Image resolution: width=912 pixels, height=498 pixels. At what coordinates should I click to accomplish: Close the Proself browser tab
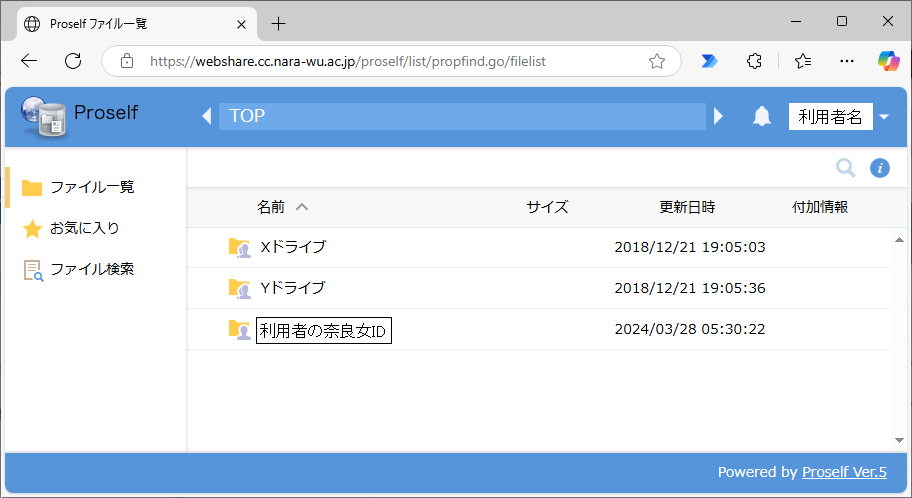coord(241,24)
